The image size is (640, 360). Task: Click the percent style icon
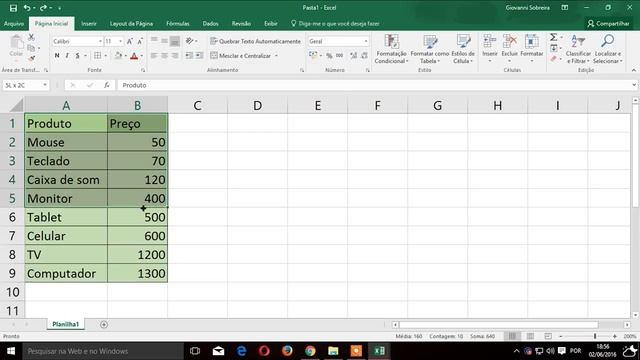point(329,56)
